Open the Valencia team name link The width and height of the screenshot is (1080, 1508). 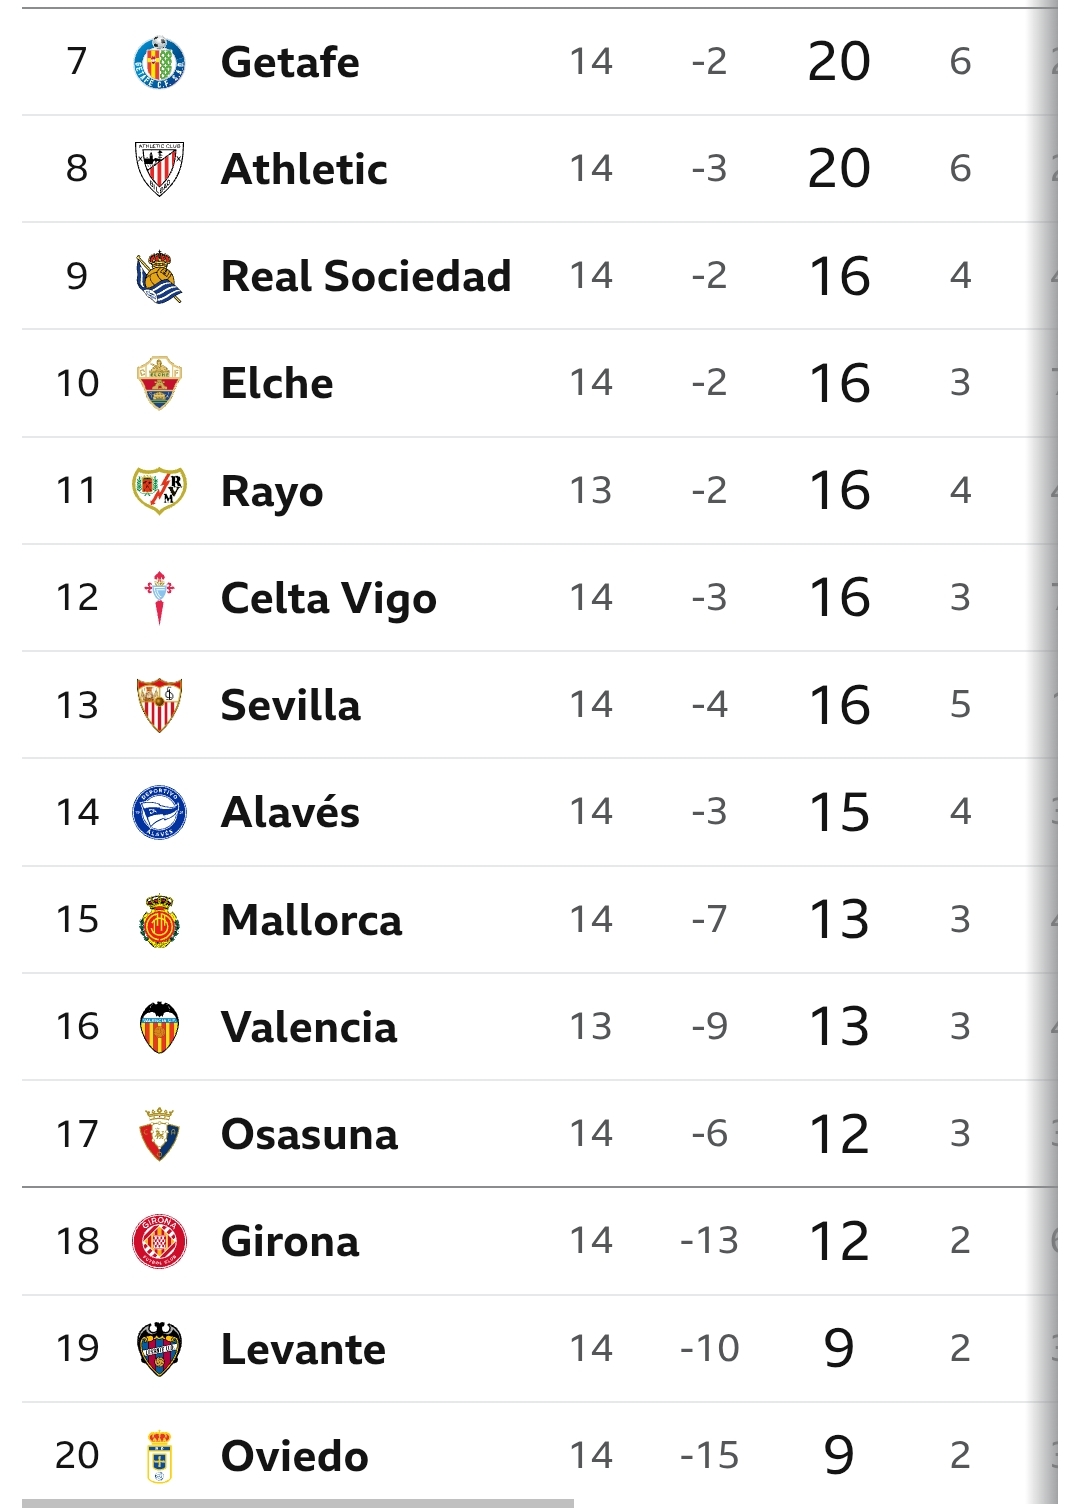pos(308,1027)
